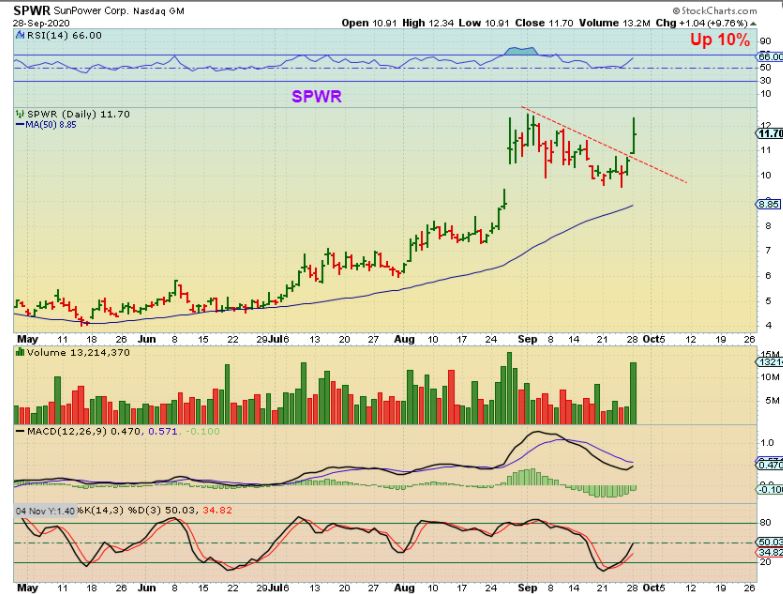This screenshot has width=783, height=594.
Task: Click the High 12.34 value
Action: pos(428,23)
